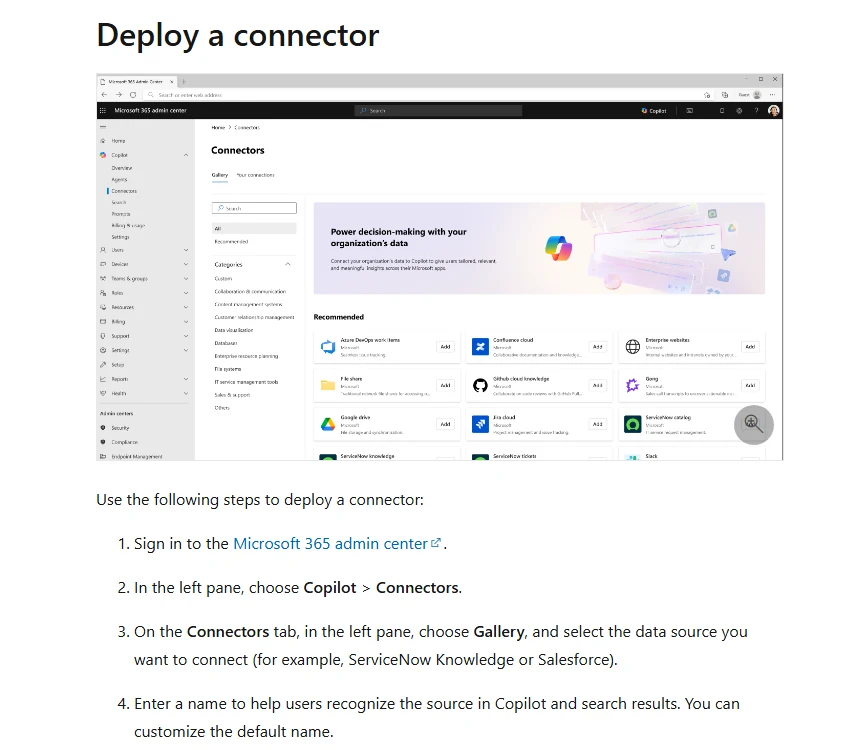Expand the Devices sidebar chevron
The image size is (860, 750).
pyautogui.click(x=186, y=264)
